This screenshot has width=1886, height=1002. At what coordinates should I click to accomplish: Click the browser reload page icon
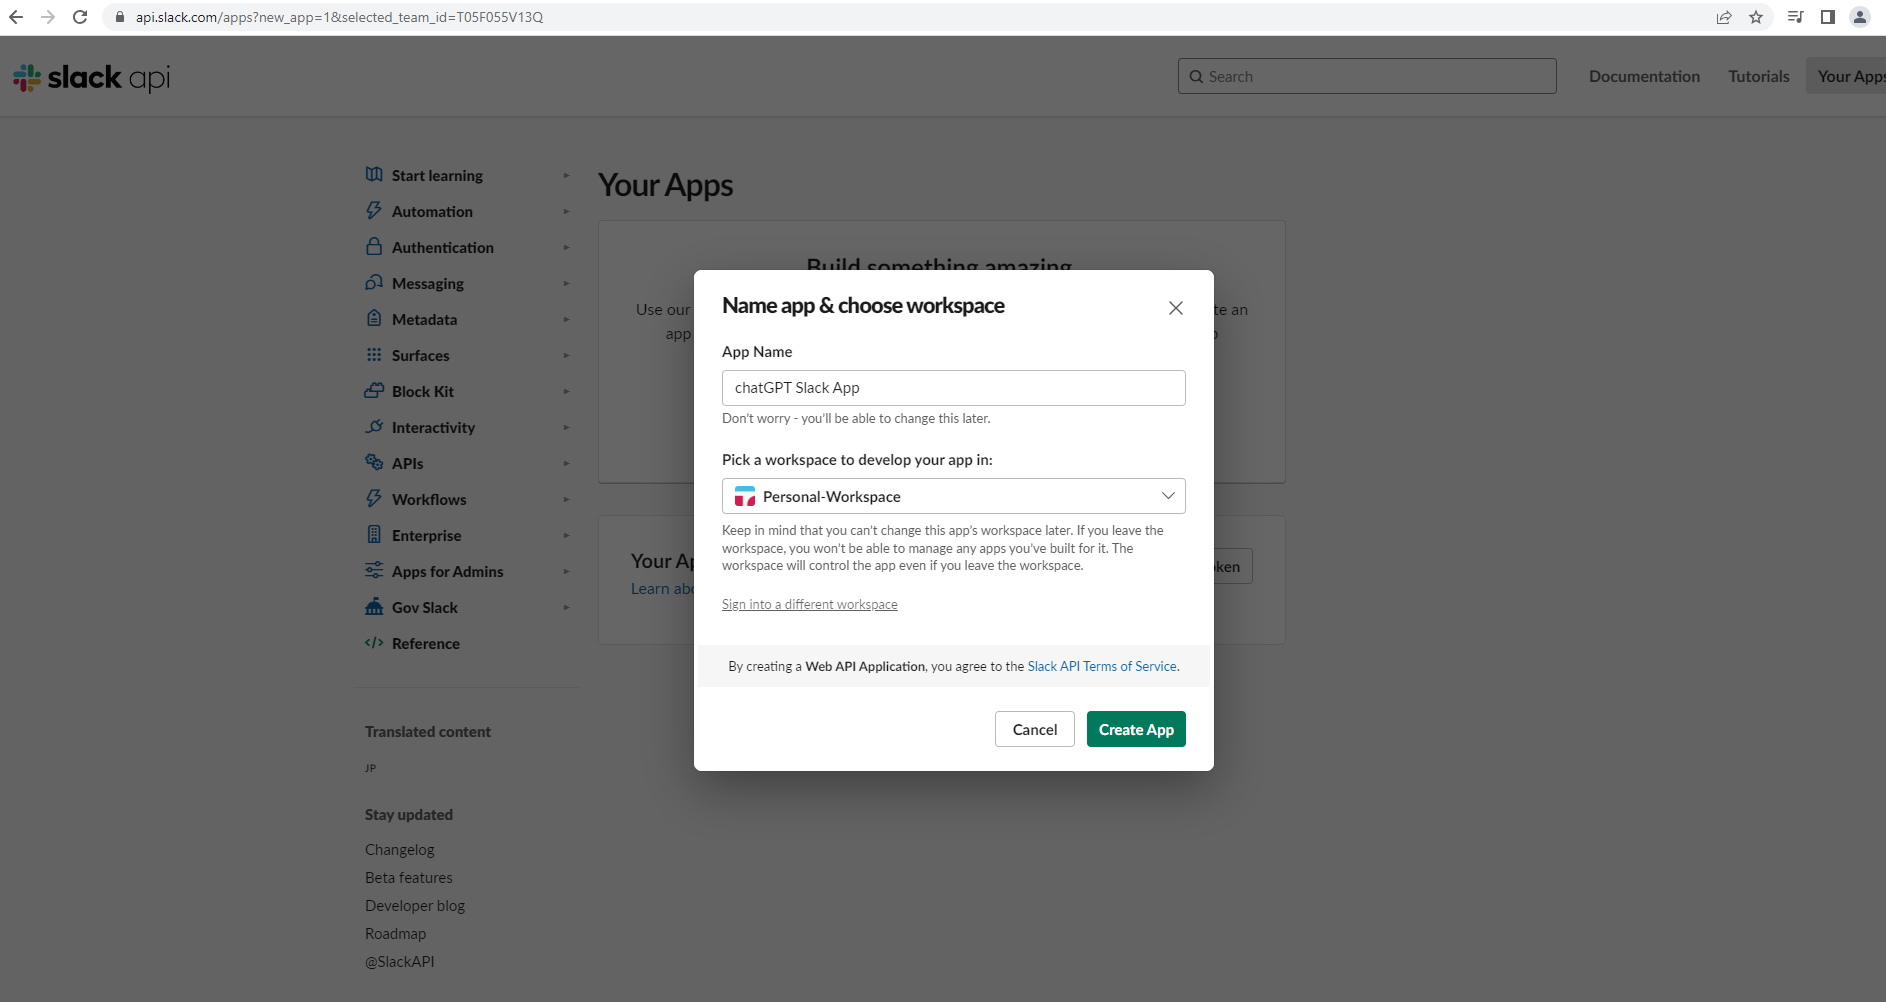pos(80,17)
